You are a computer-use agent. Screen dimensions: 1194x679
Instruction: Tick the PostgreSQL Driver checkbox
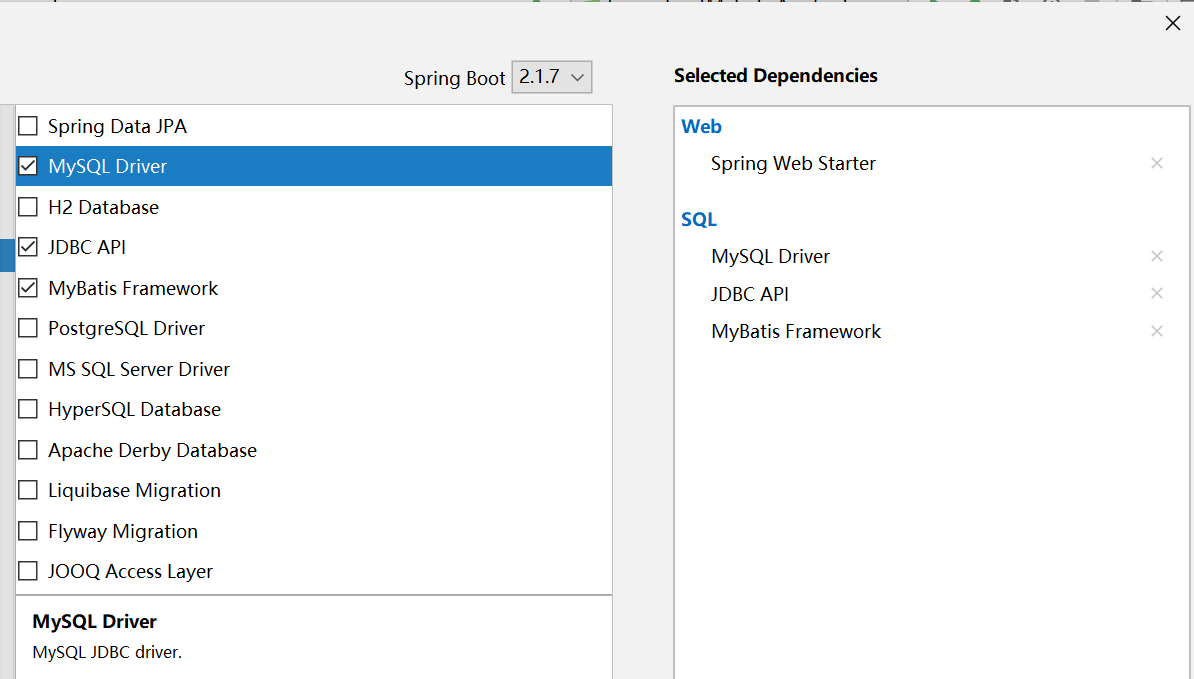(x=28, y=328)
